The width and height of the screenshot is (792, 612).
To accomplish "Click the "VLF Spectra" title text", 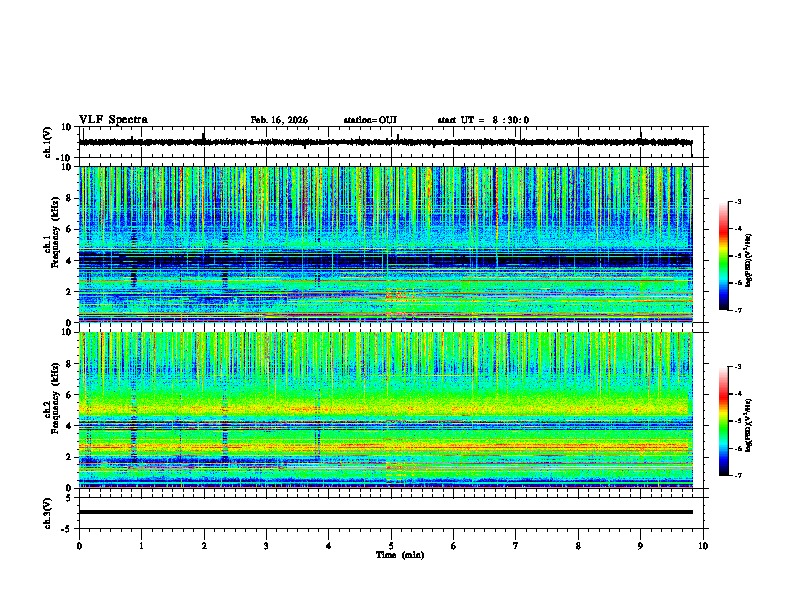I will click(x=113, y=120).
